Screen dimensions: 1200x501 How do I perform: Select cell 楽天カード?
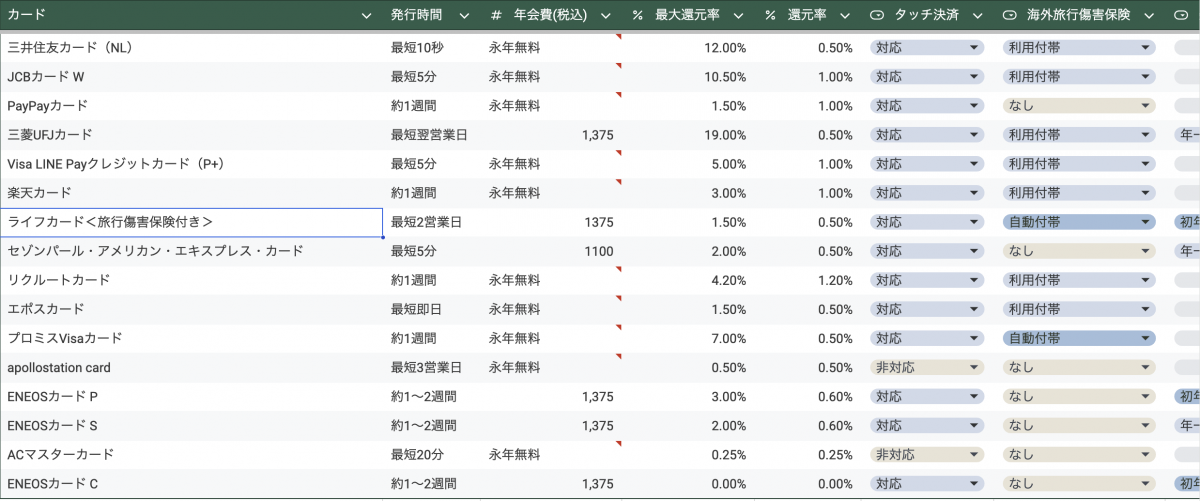(192, 192)
